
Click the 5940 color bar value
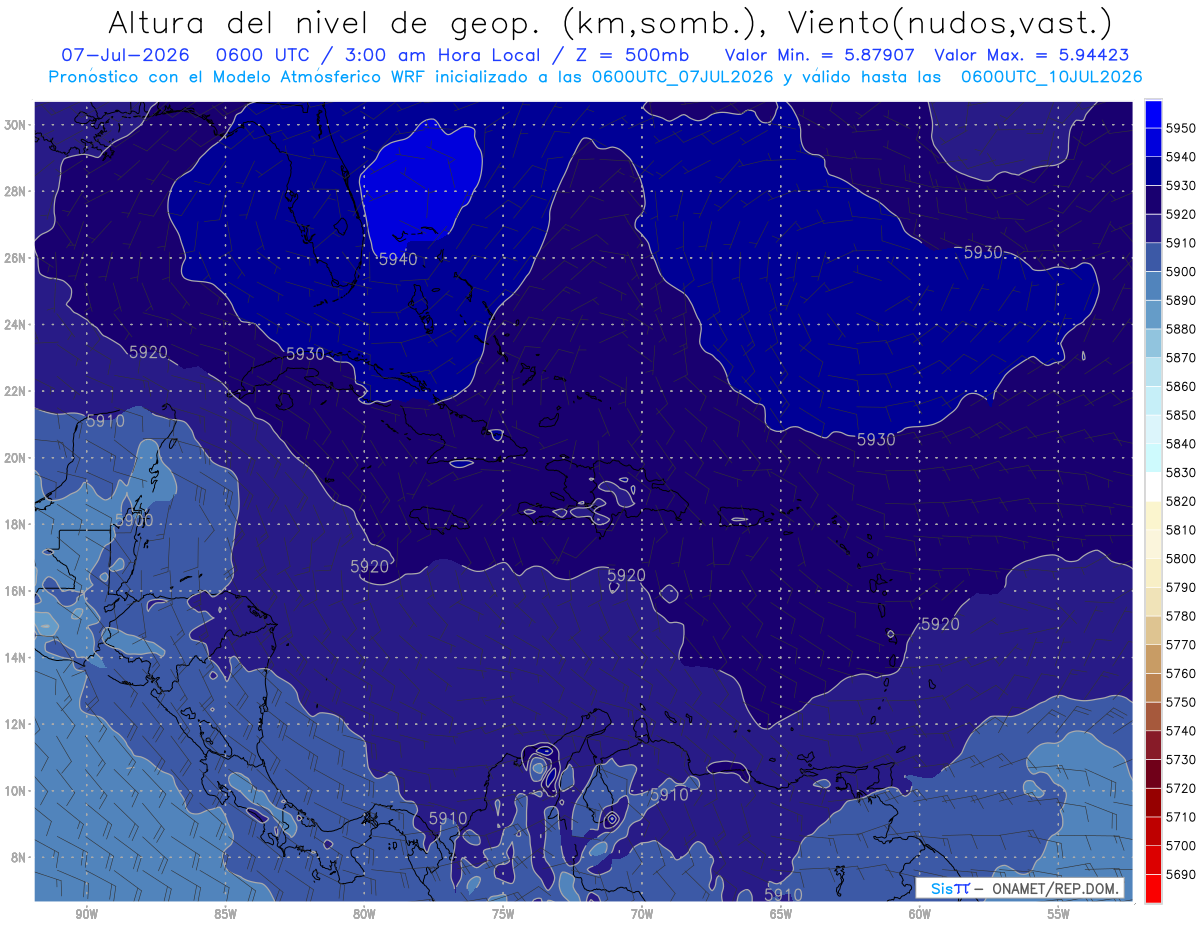pyautogui.click(x=1181, y=157)
